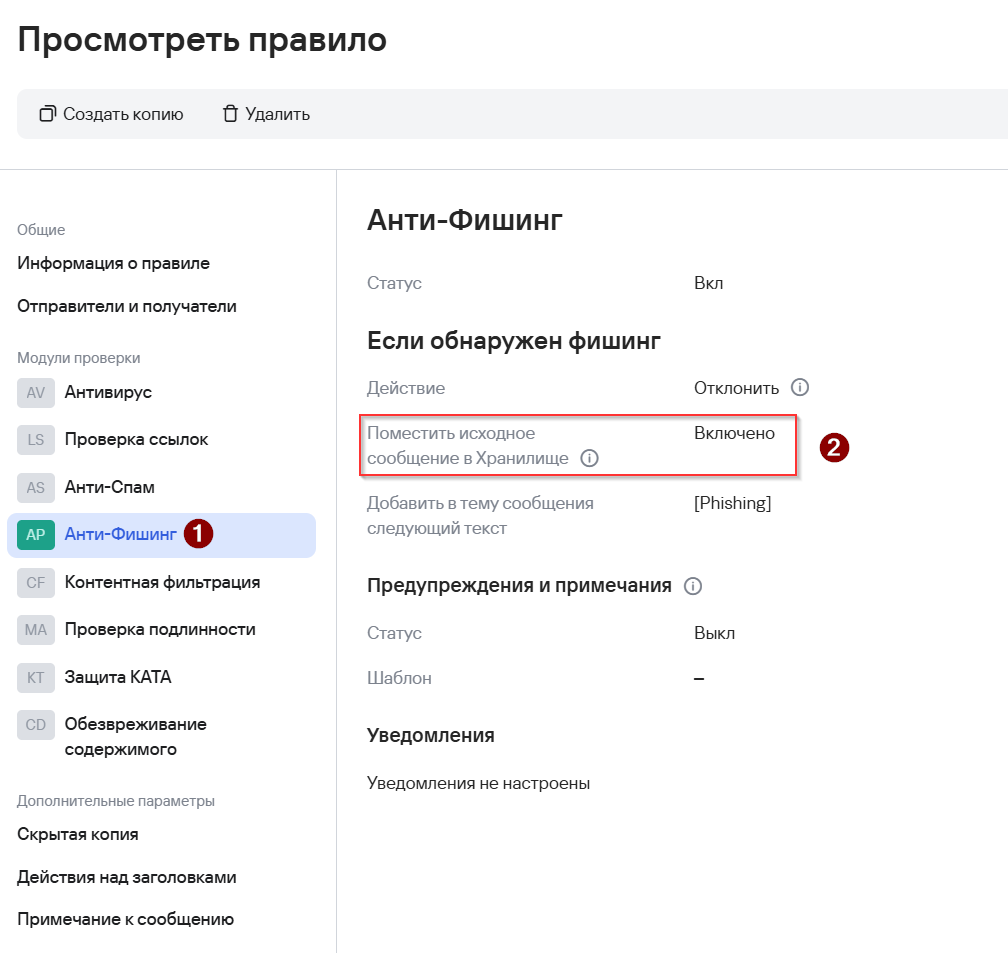Click the Действие field label

pos(406,388)
